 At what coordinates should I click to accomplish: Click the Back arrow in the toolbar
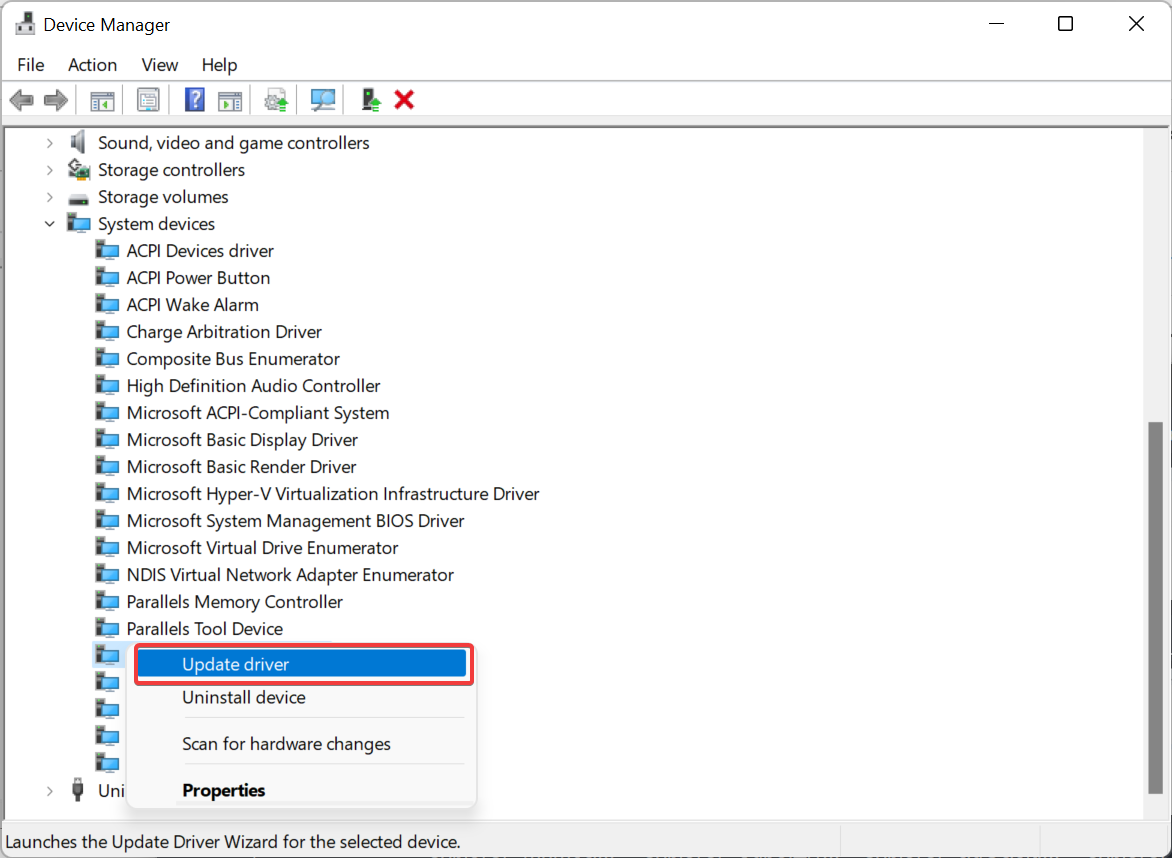click(22, 99)
